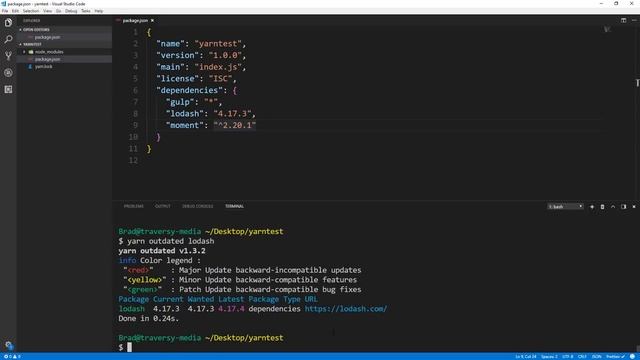Switch to the Output panel tab
Image resolution: width=640 pixels, height=360 pixels.
(163, 207)
